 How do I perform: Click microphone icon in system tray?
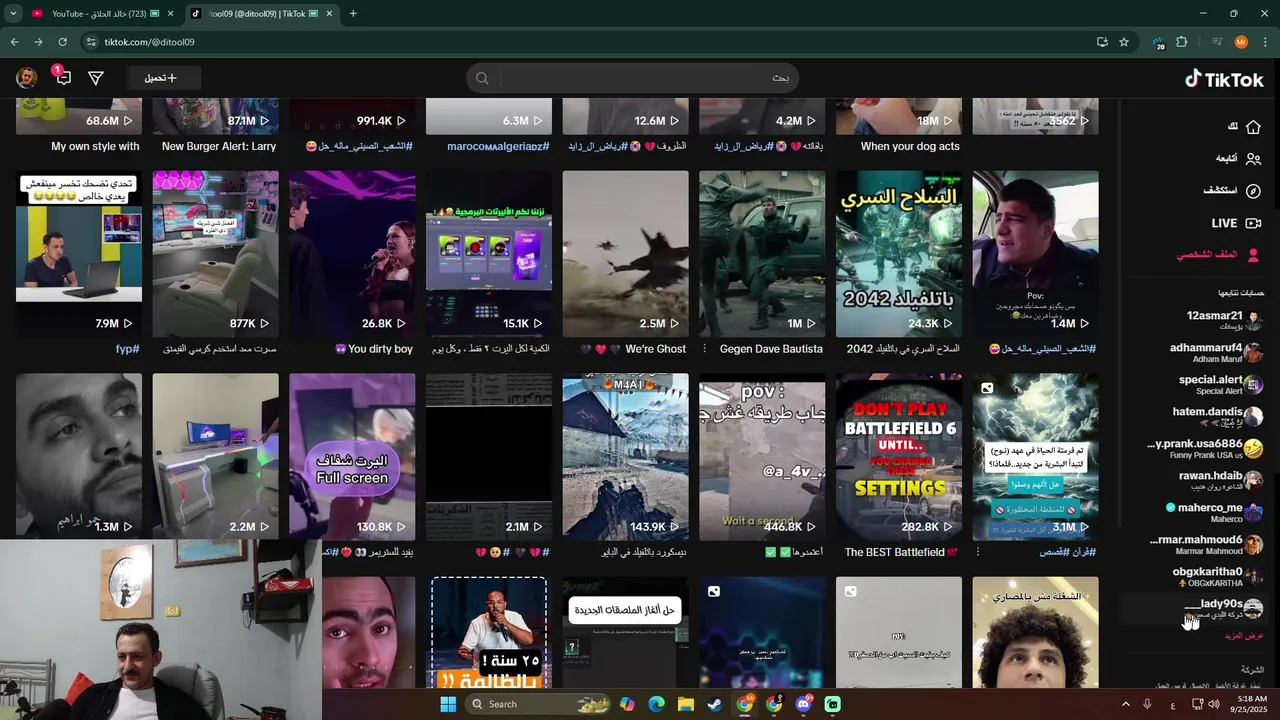[x=1148, y=704]
